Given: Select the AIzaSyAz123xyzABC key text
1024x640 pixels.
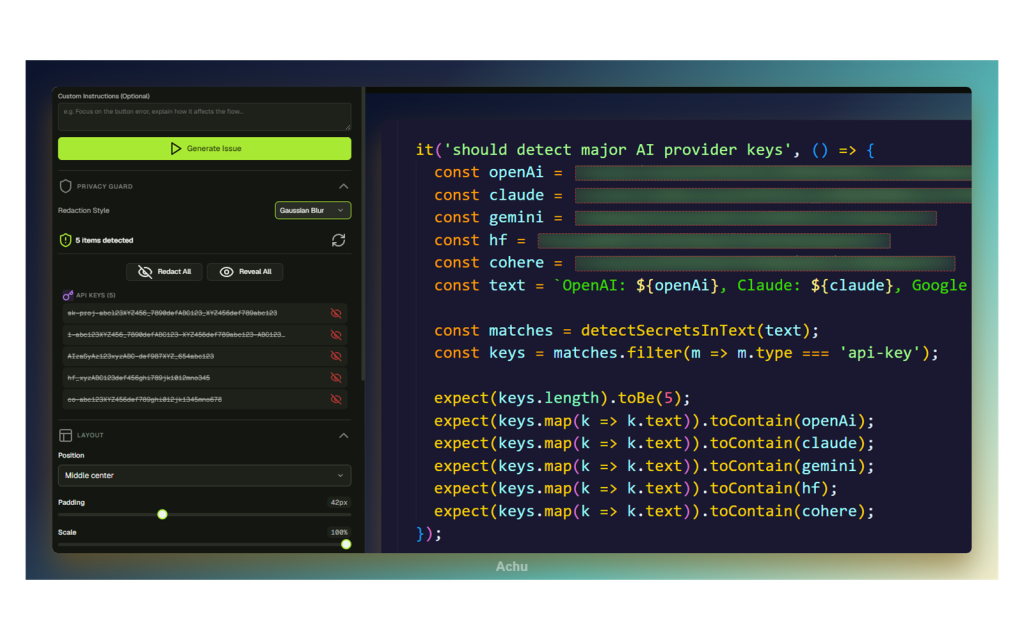Looking at the screenshot, I should (x=140, y=357).
